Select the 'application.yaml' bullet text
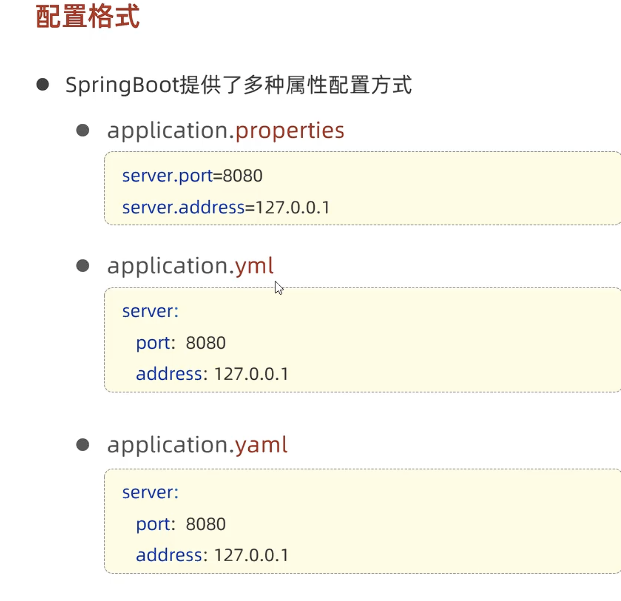 [x=197, y=445]
